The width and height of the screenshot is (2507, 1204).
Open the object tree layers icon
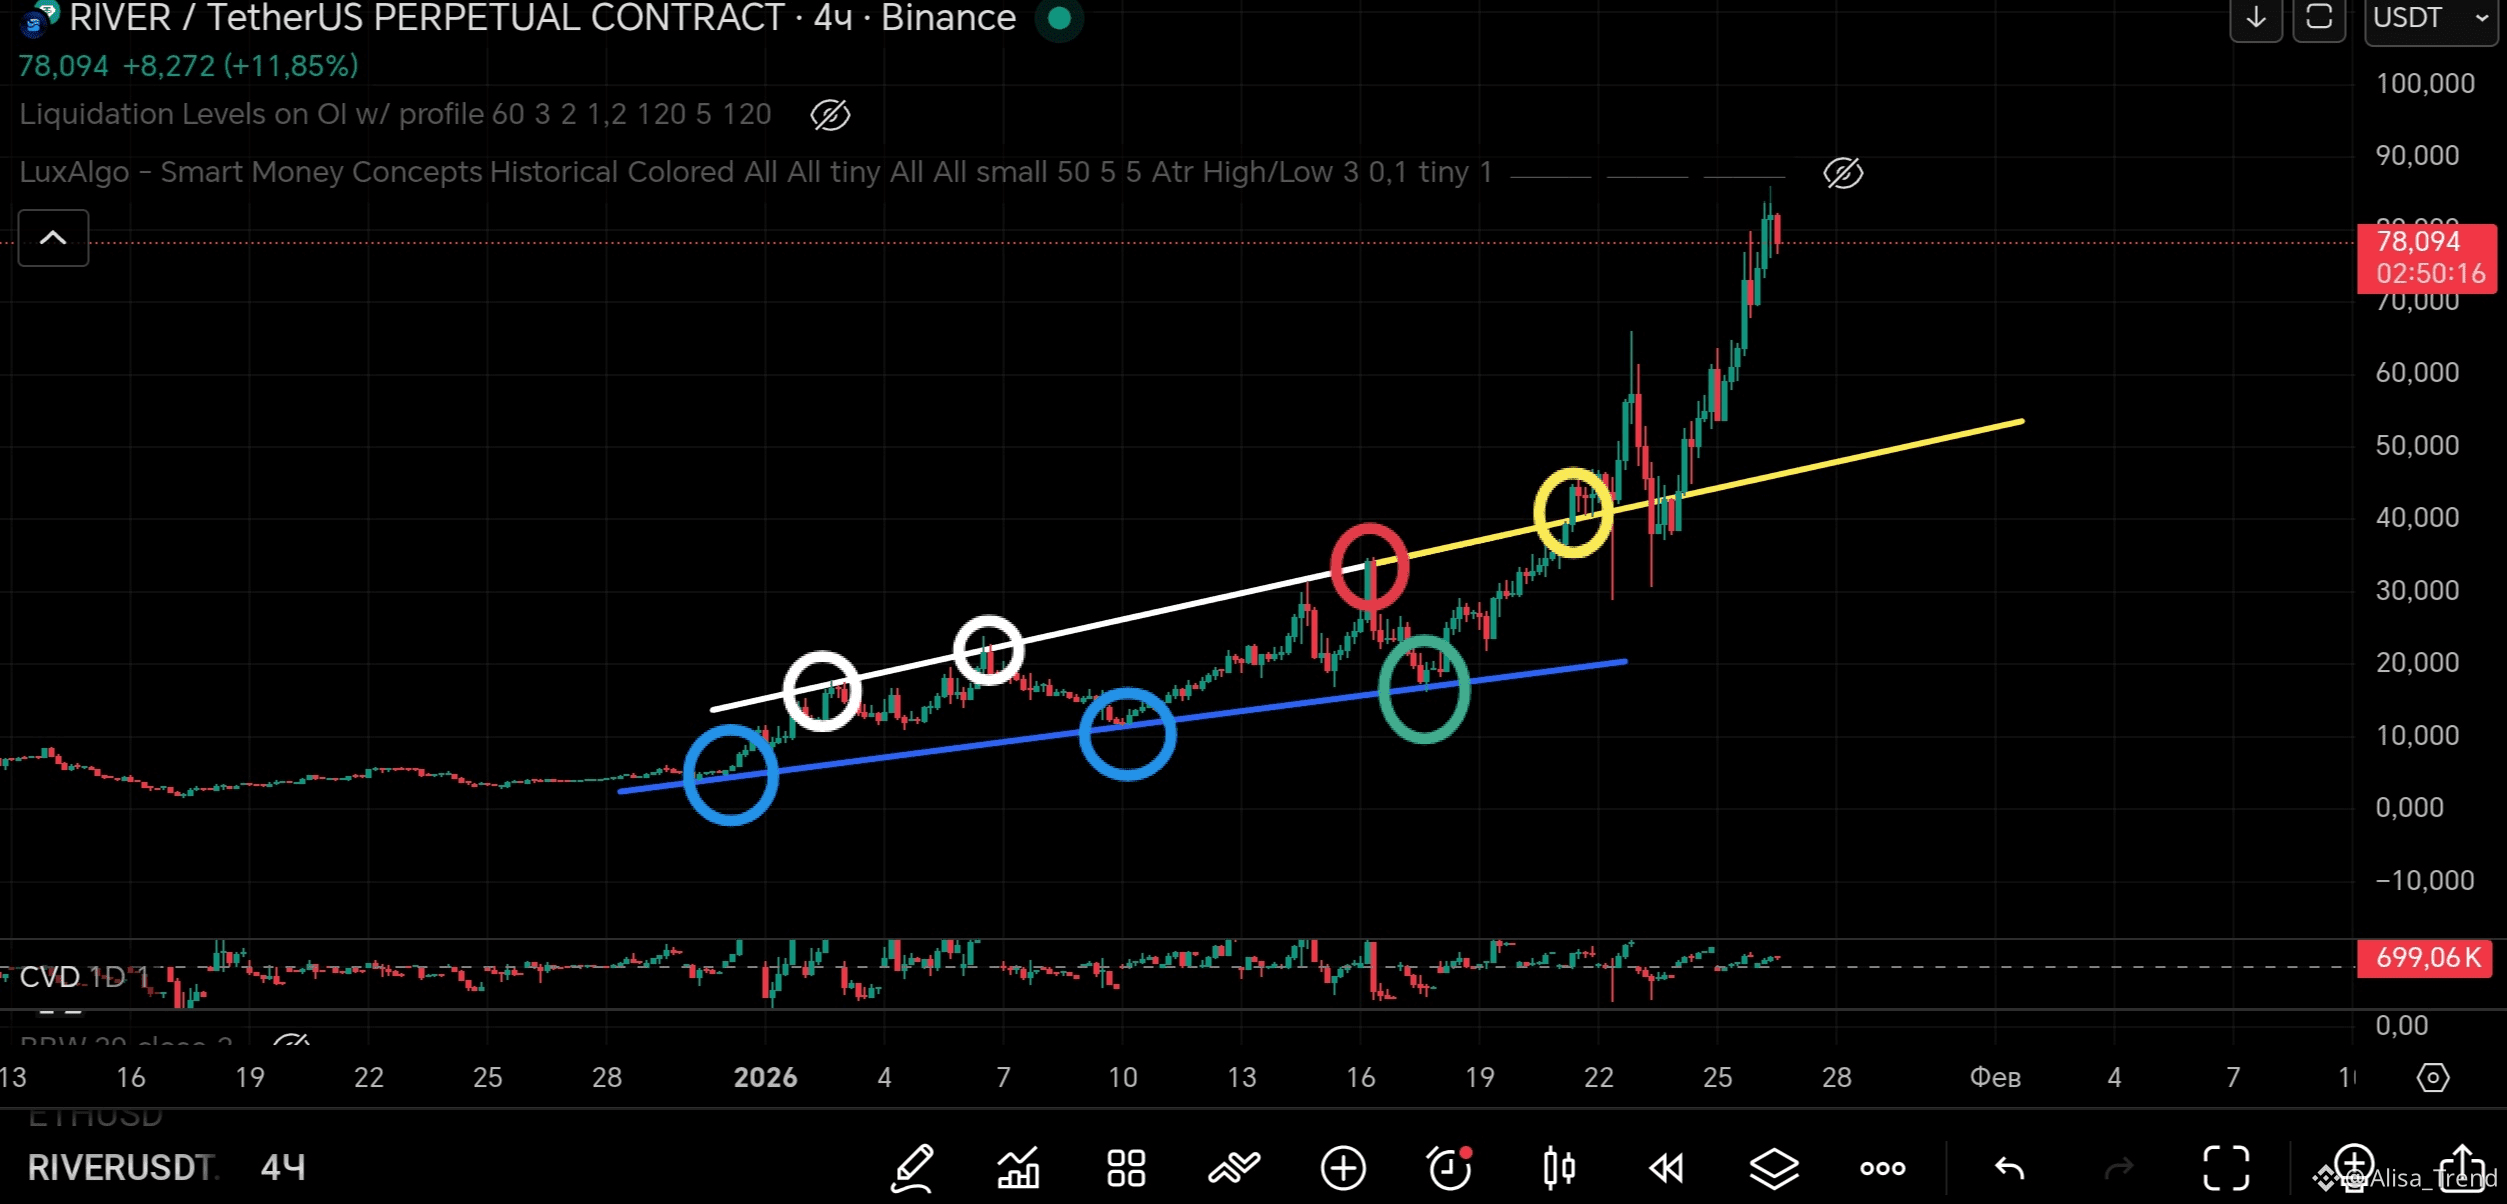coord(1773,1168)
